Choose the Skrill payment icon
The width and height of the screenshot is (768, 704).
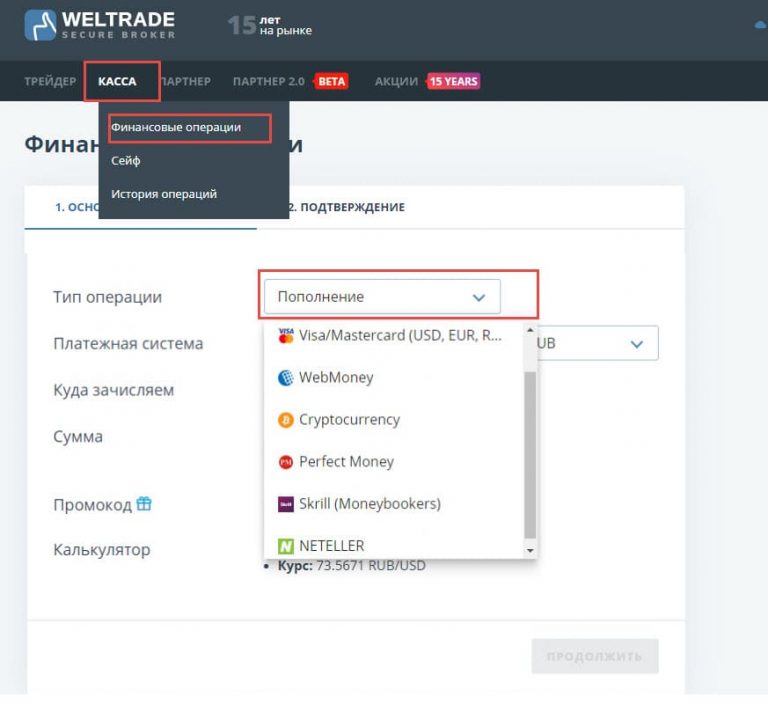[x=285, y=504]
